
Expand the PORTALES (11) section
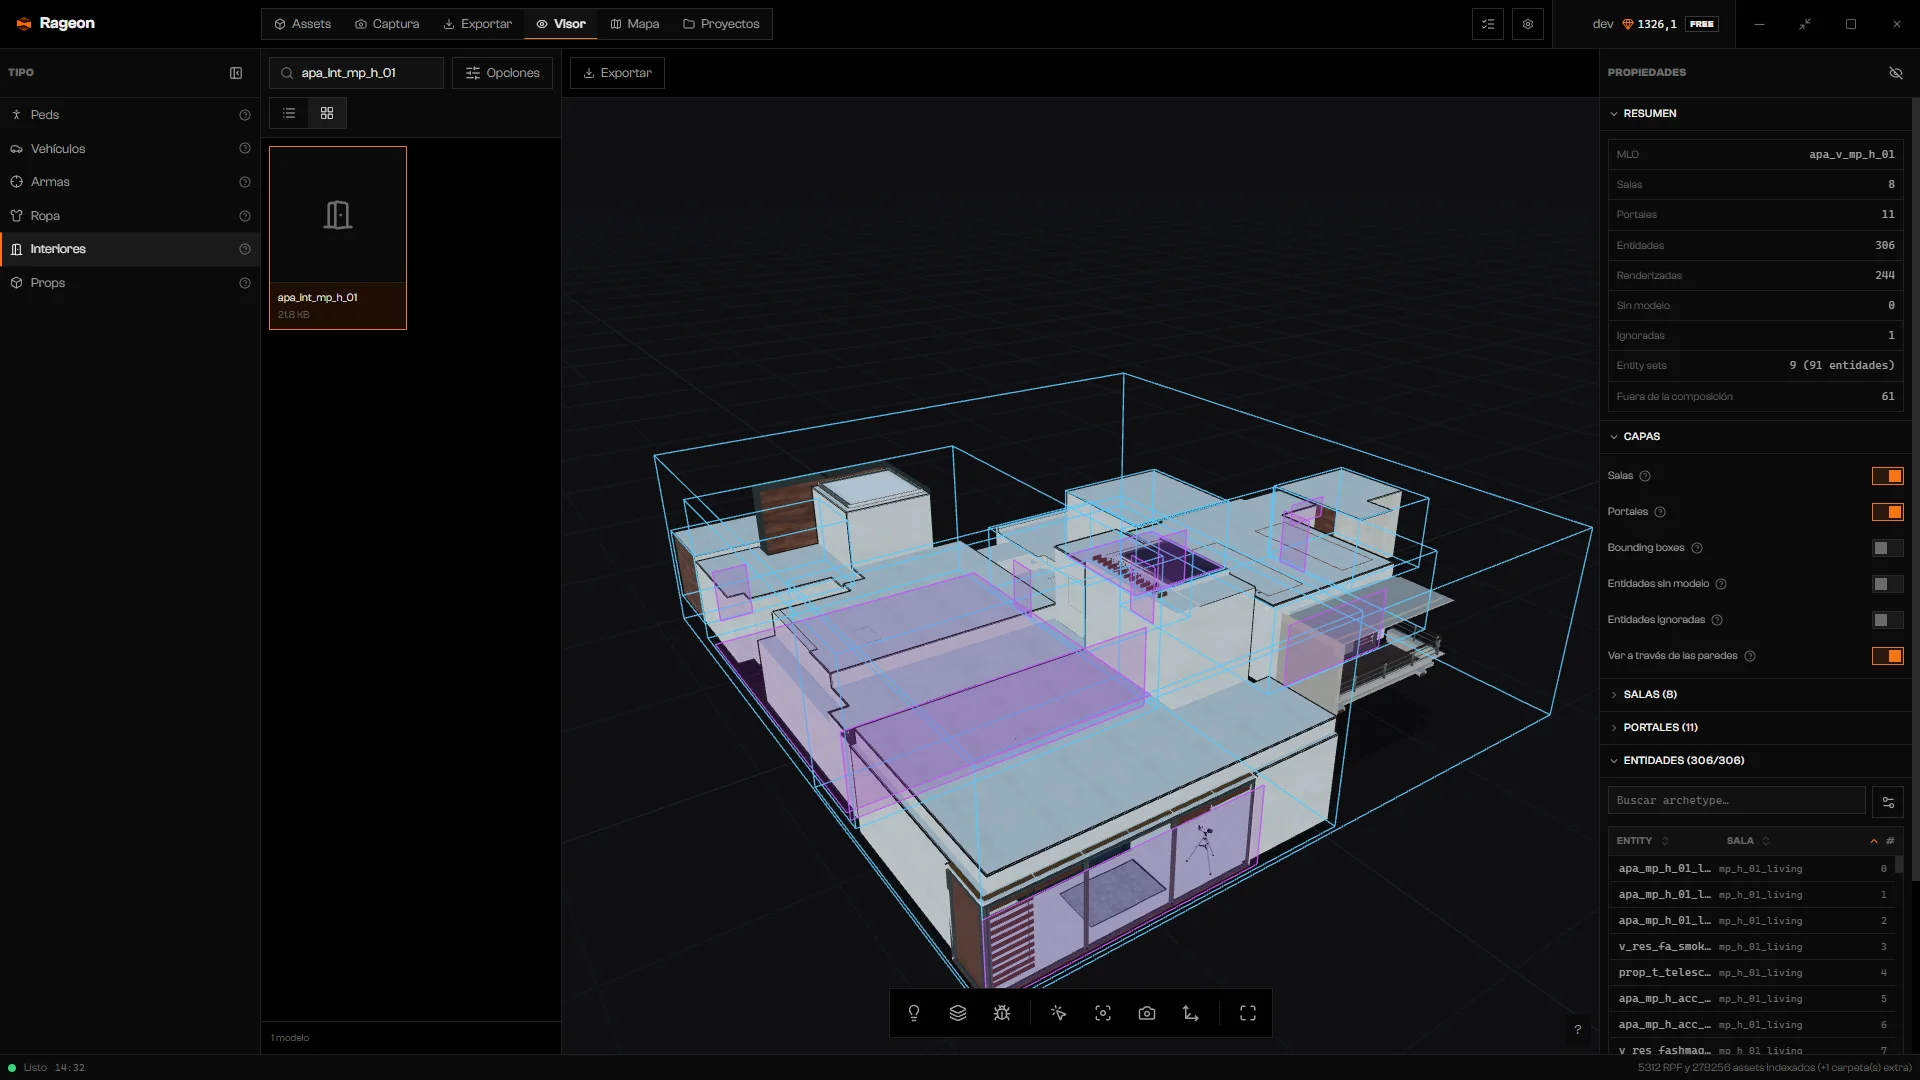[1660, 727]
